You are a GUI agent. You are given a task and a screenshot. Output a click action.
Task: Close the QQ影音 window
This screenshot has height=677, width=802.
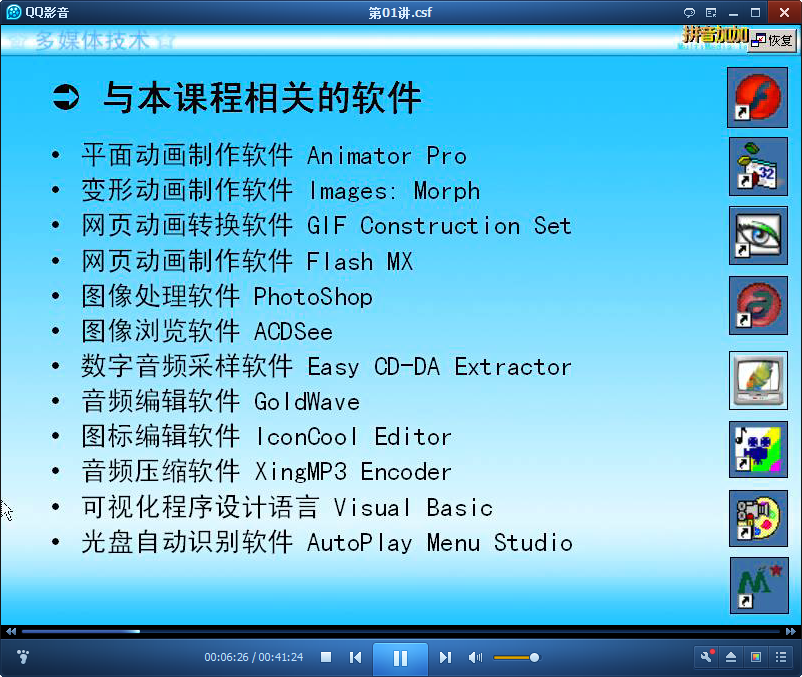(x=784, y=12)
